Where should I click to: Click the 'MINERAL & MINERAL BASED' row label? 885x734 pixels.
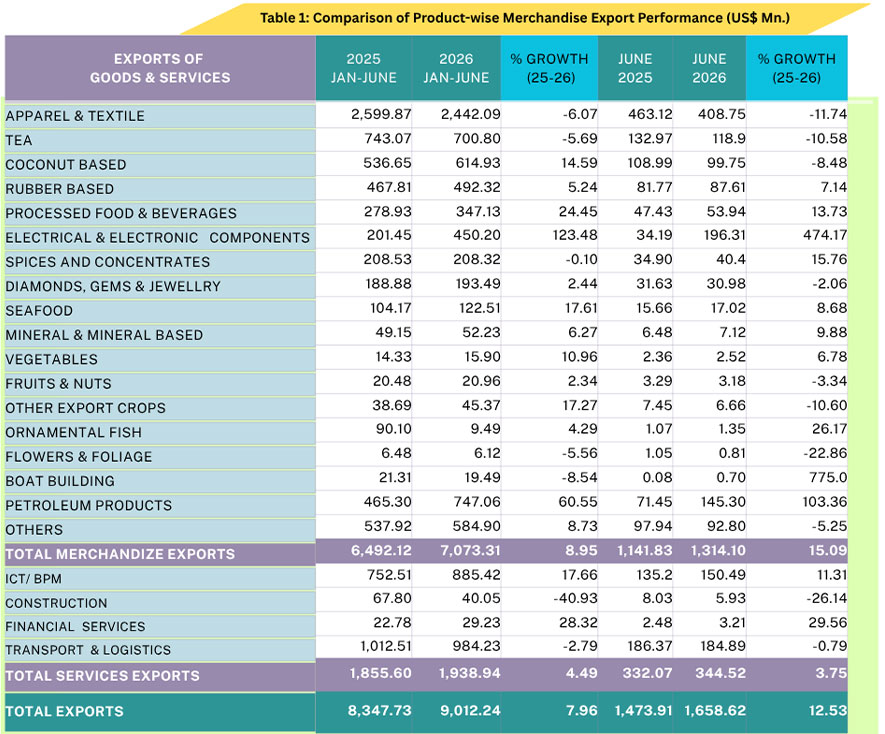[104, 335]
